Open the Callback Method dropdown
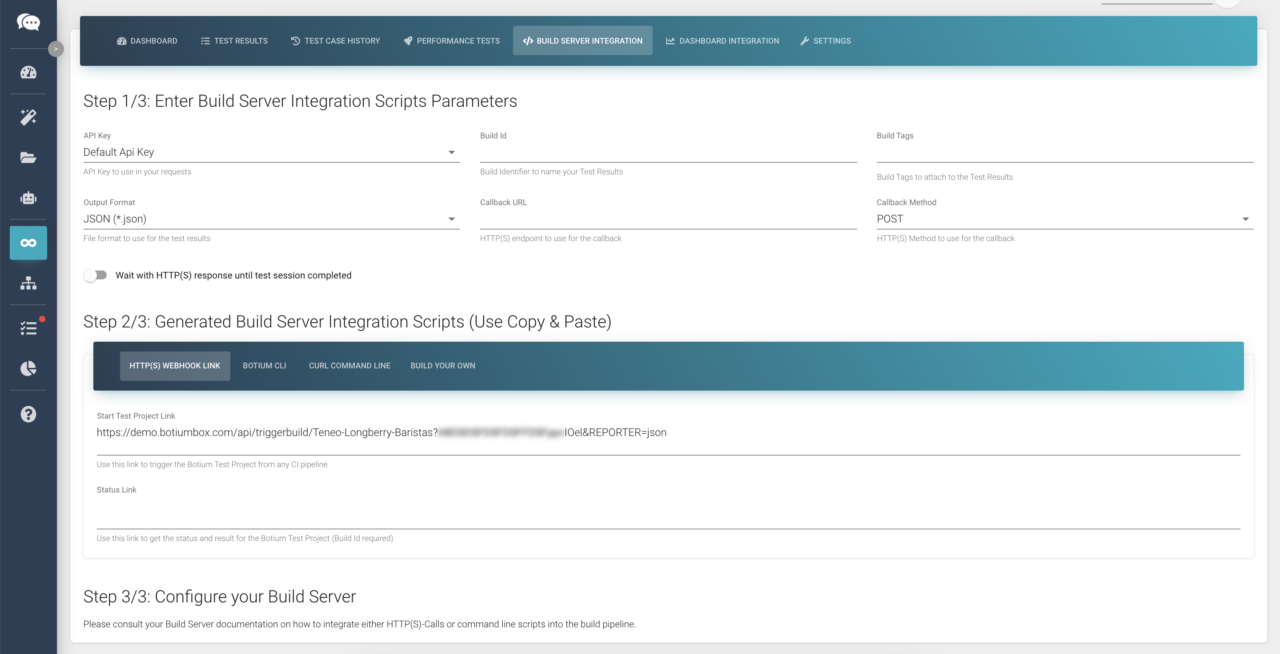The width and height of the screenshot is (1280, 654). [x=1245, y=218]
